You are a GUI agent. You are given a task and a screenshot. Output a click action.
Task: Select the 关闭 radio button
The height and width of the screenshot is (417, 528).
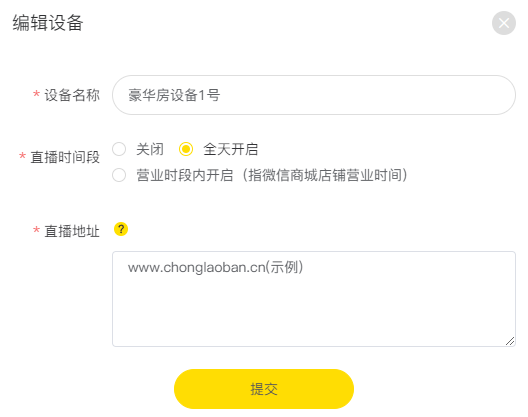point(119,149)
